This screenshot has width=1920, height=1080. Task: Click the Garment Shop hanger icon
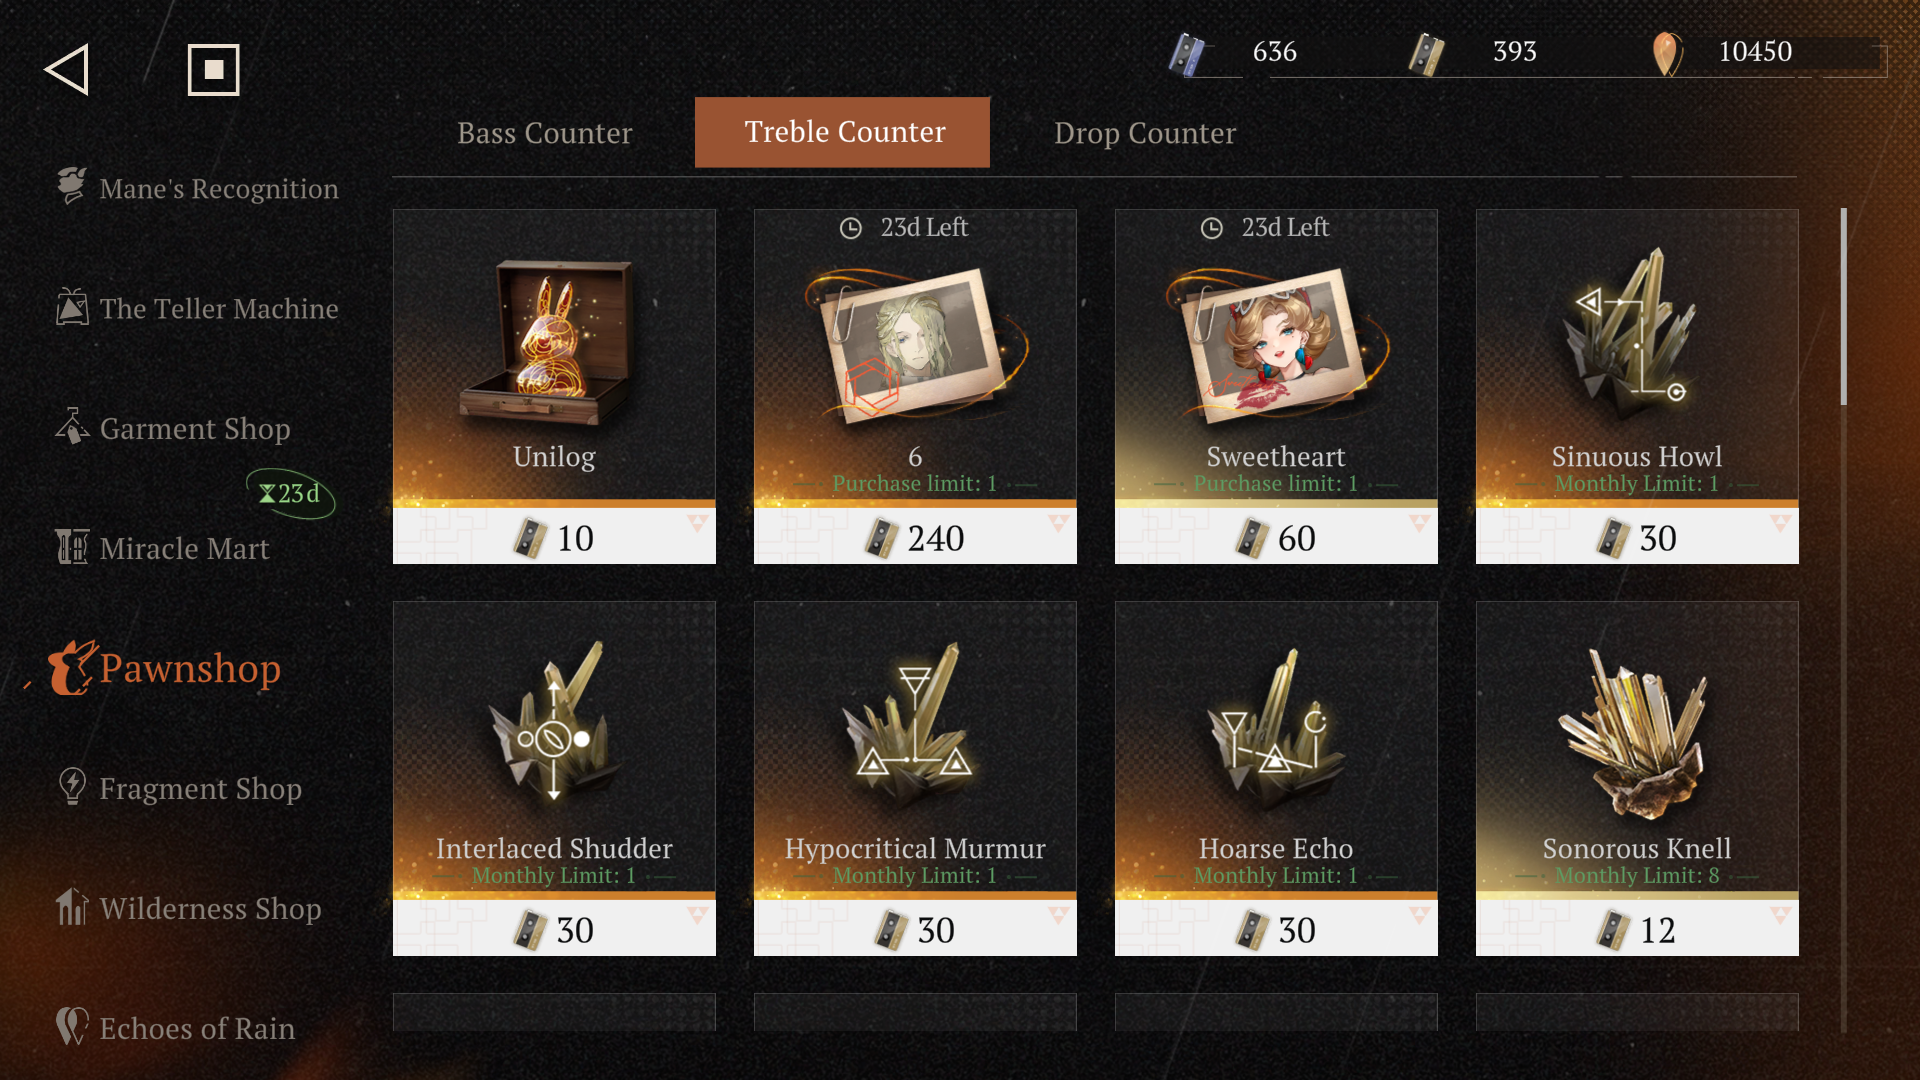pyautogui.click(x=72, y=427)
